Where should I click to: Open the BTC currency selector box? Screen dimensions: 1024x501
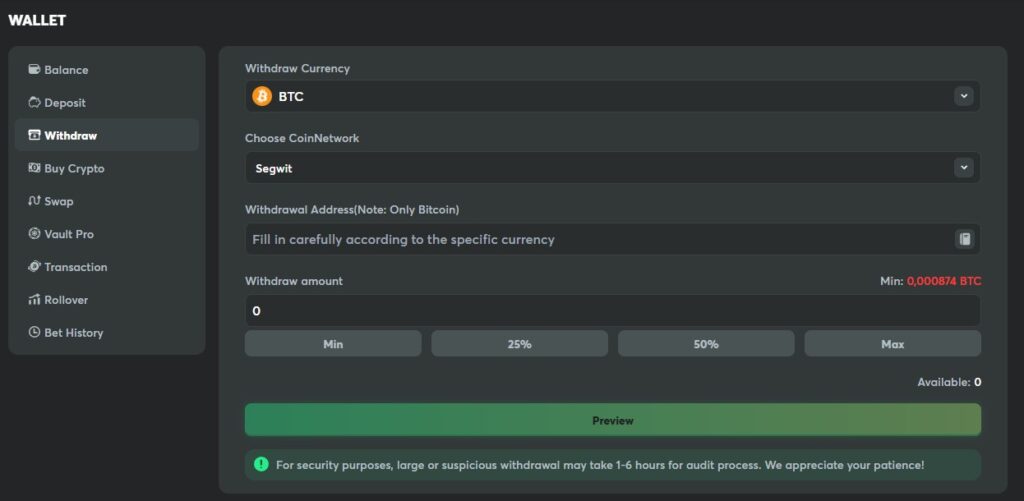click(x=613, y=97)
